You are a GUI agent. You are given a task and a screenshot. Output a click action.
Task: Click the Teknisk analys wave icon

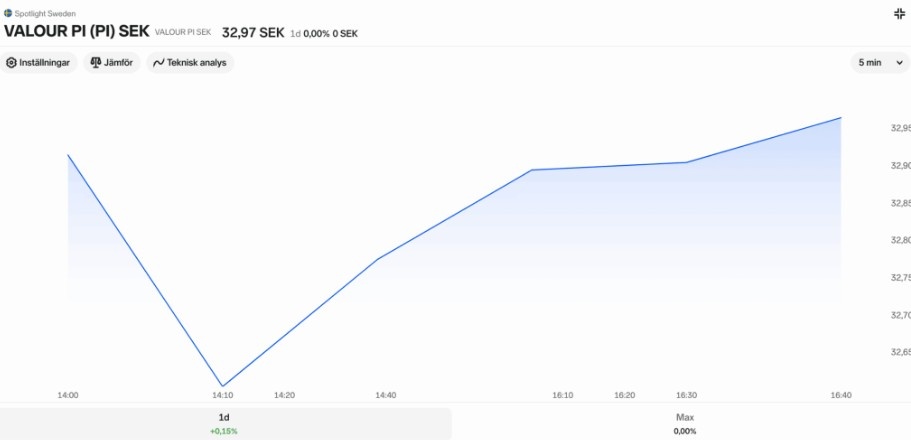(159, 63)
